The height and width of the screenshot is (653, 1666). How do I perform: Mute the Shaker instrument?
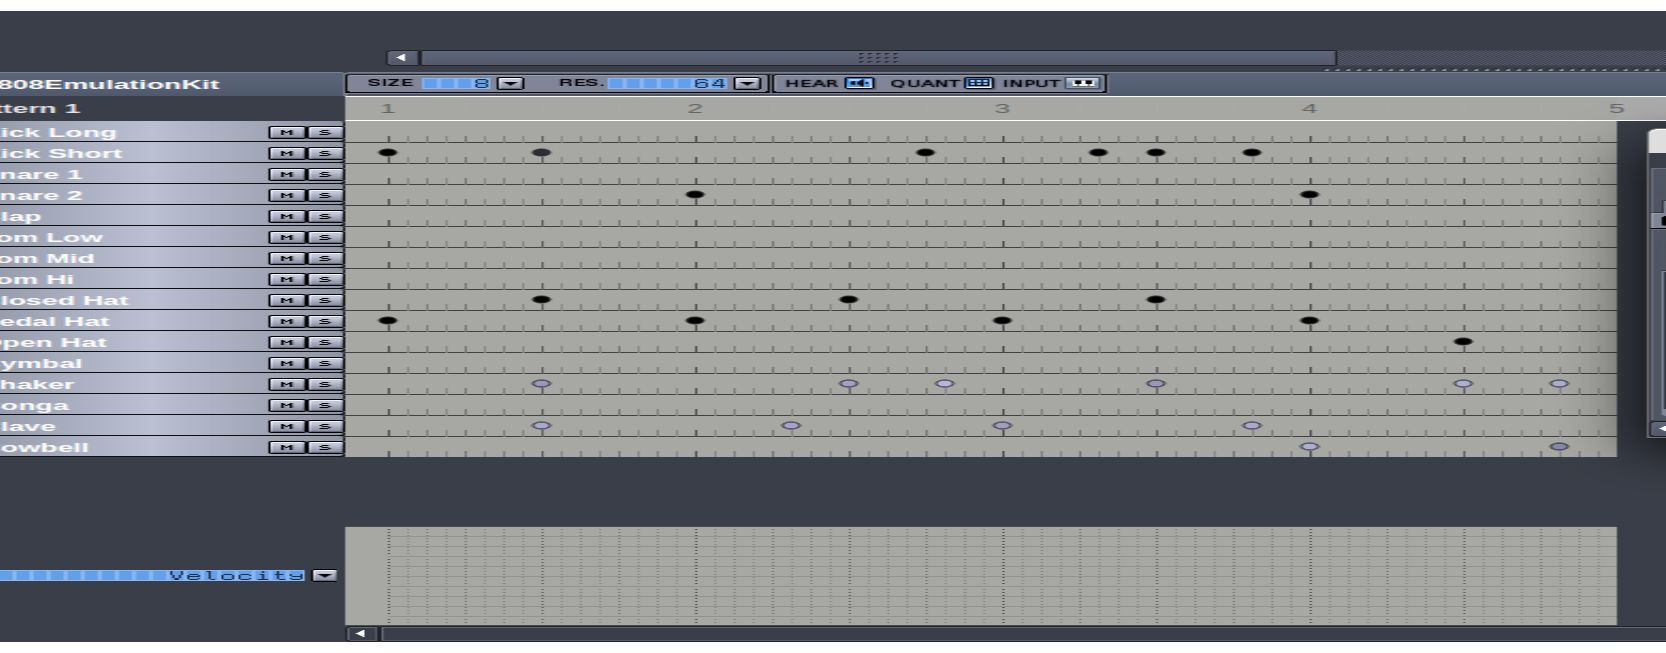click(x=287, y=384)
